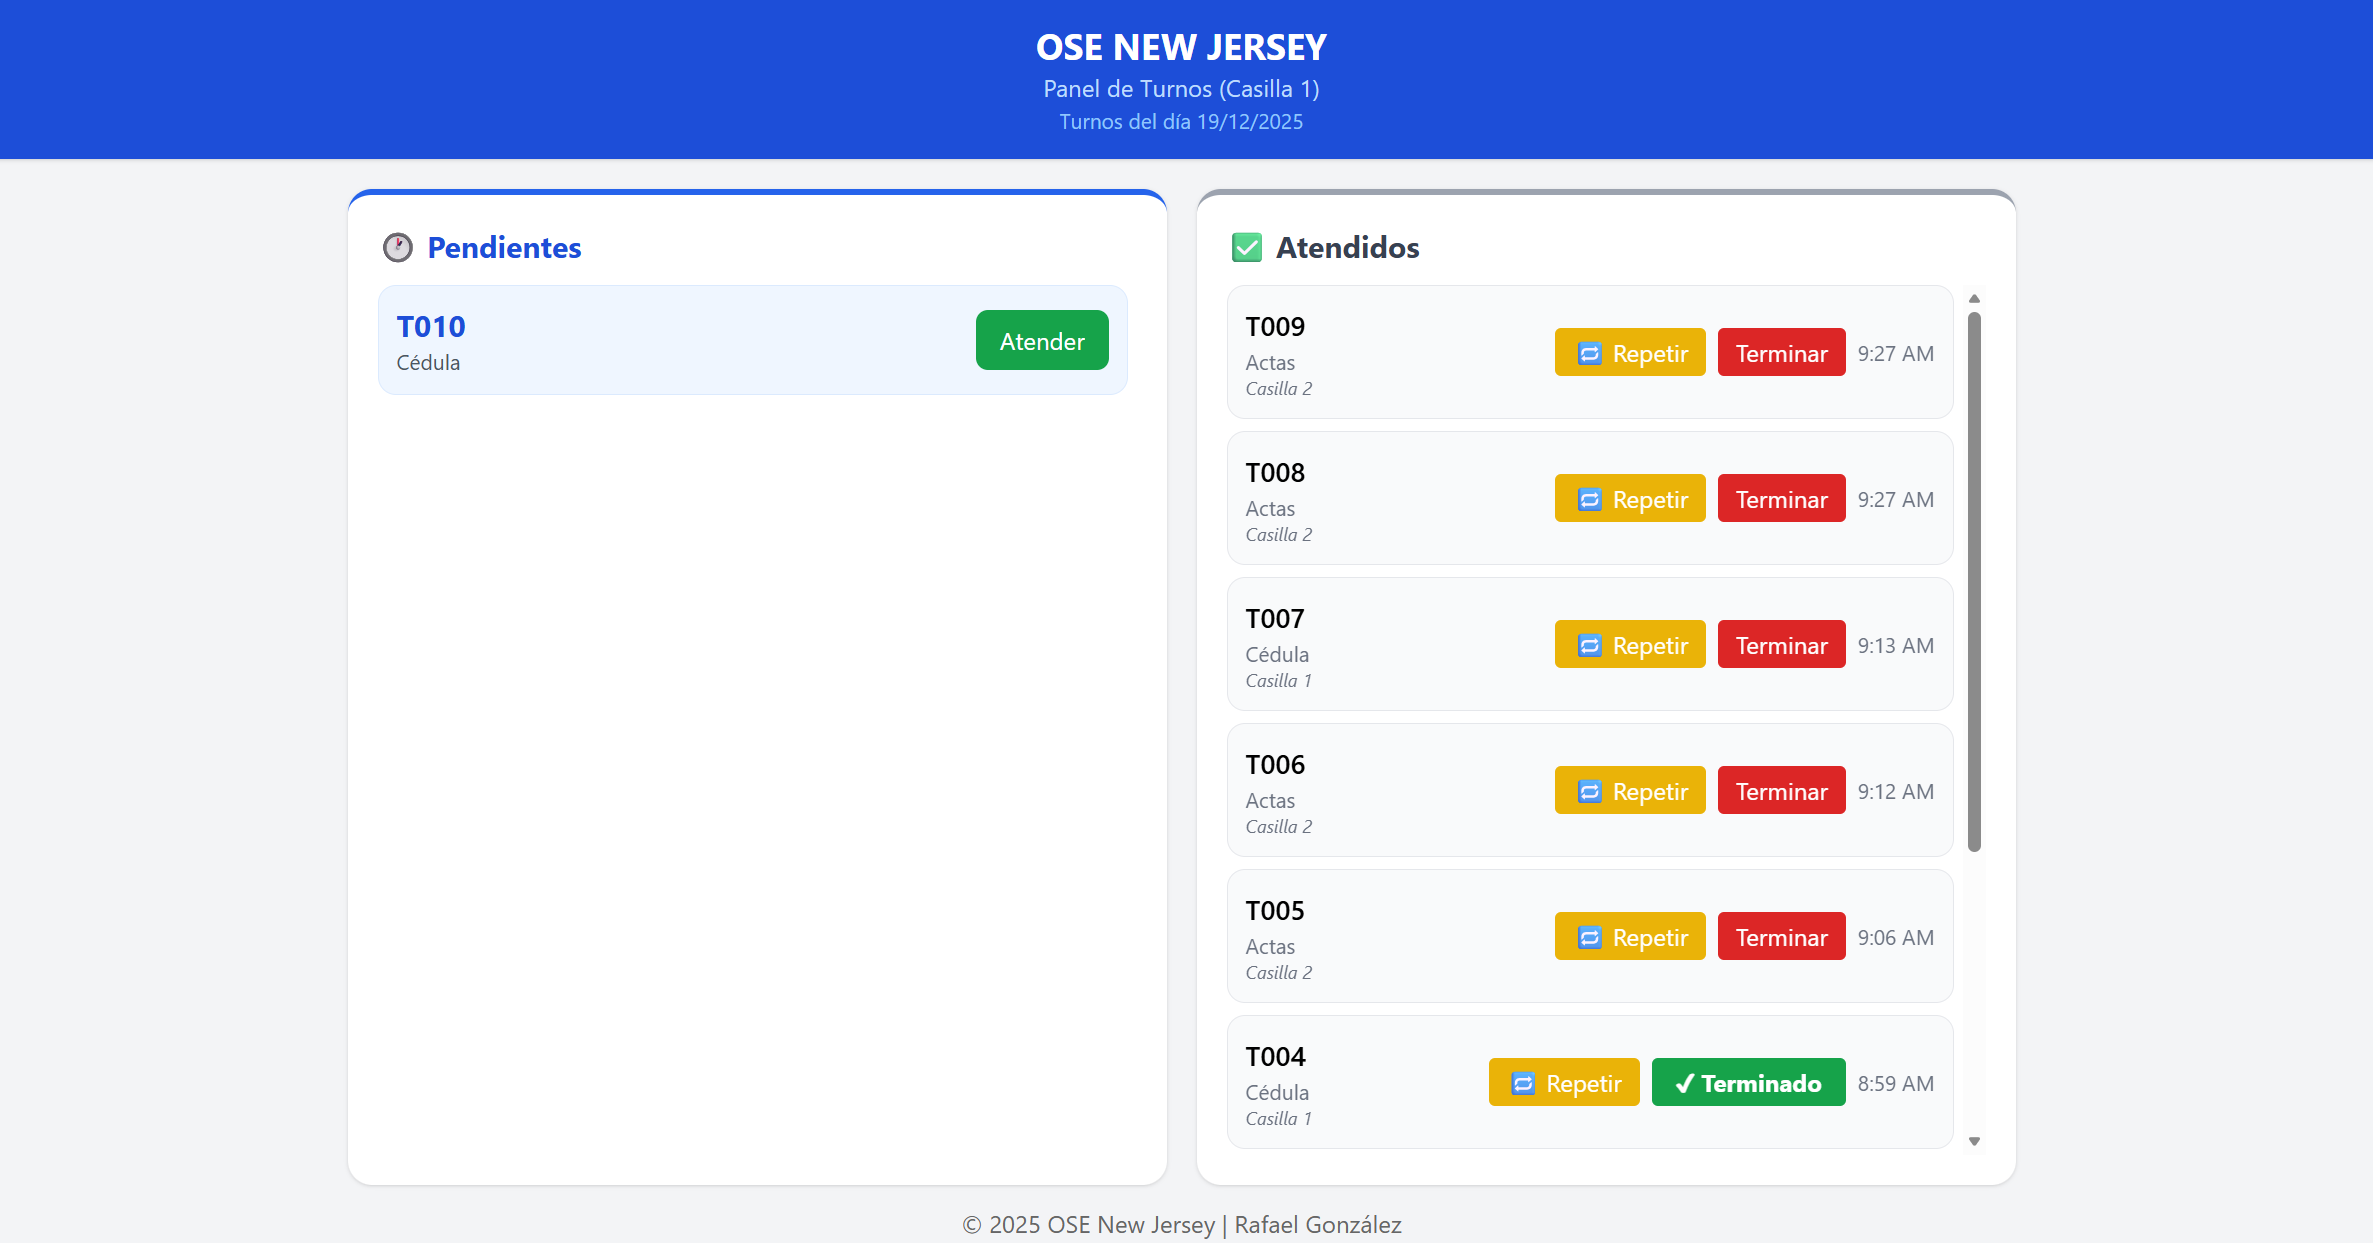Terminate turn T009 with the Terminar button
This screenshot has height=1243, width=2373.
1781,353
